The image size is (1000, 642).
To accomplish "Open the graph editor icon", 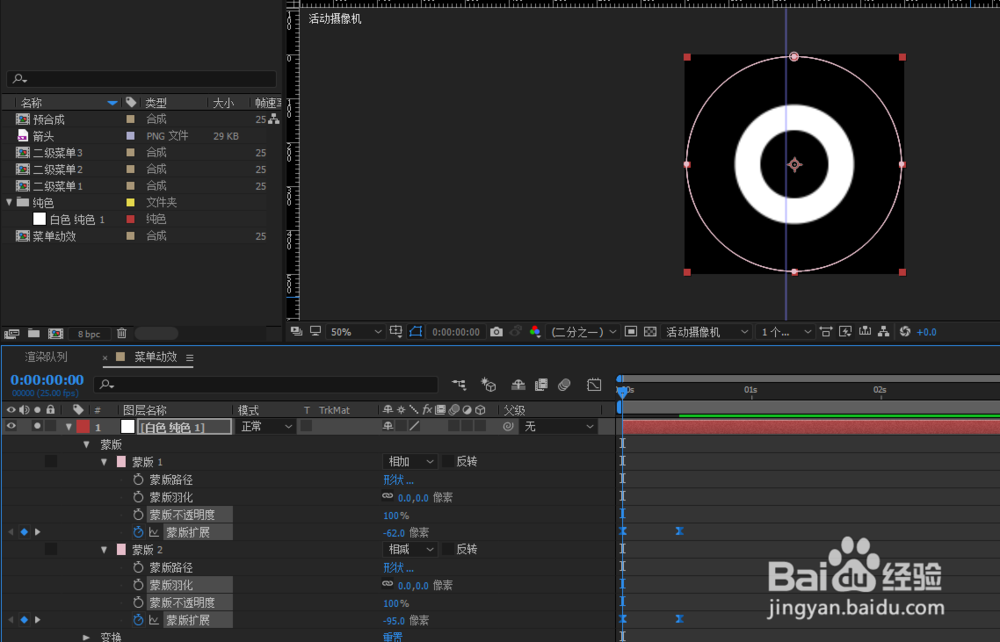I will 594,384.
